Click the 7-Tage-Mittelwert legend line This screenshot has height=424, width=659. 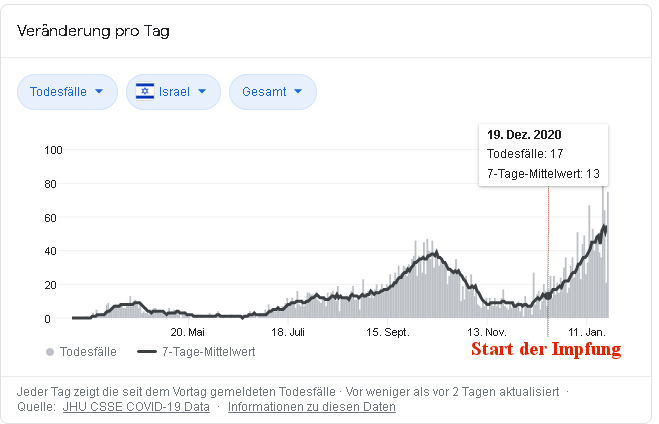pos(147,352)
